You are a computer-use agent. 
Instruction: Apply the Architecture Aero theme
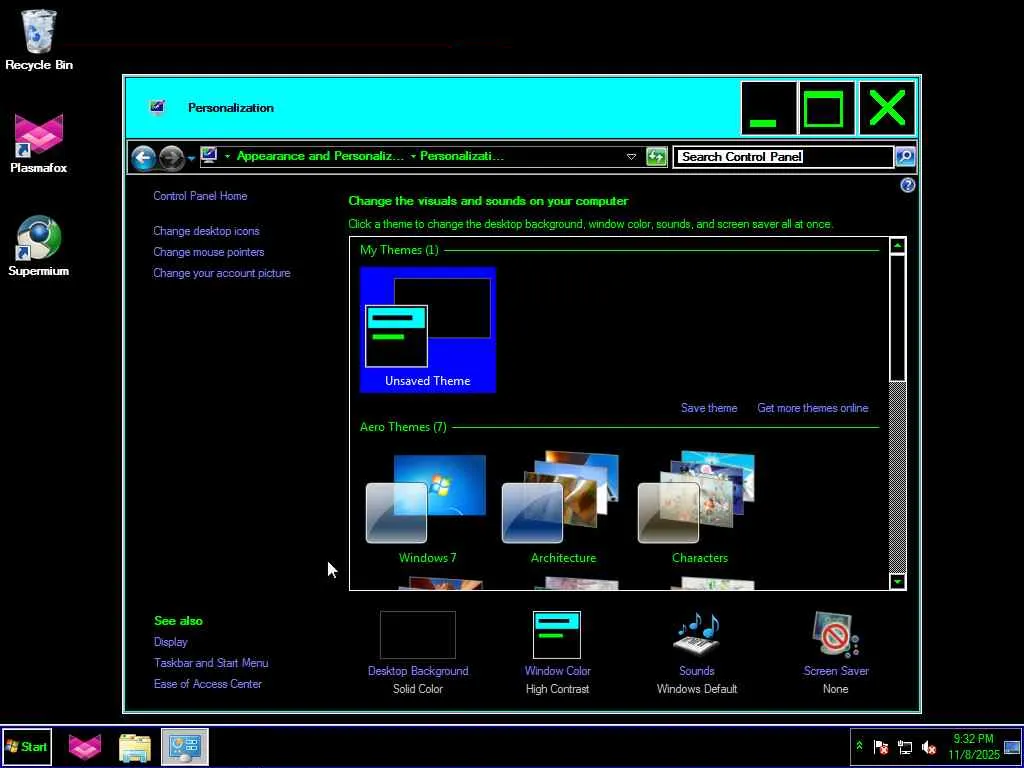[563, 507]
